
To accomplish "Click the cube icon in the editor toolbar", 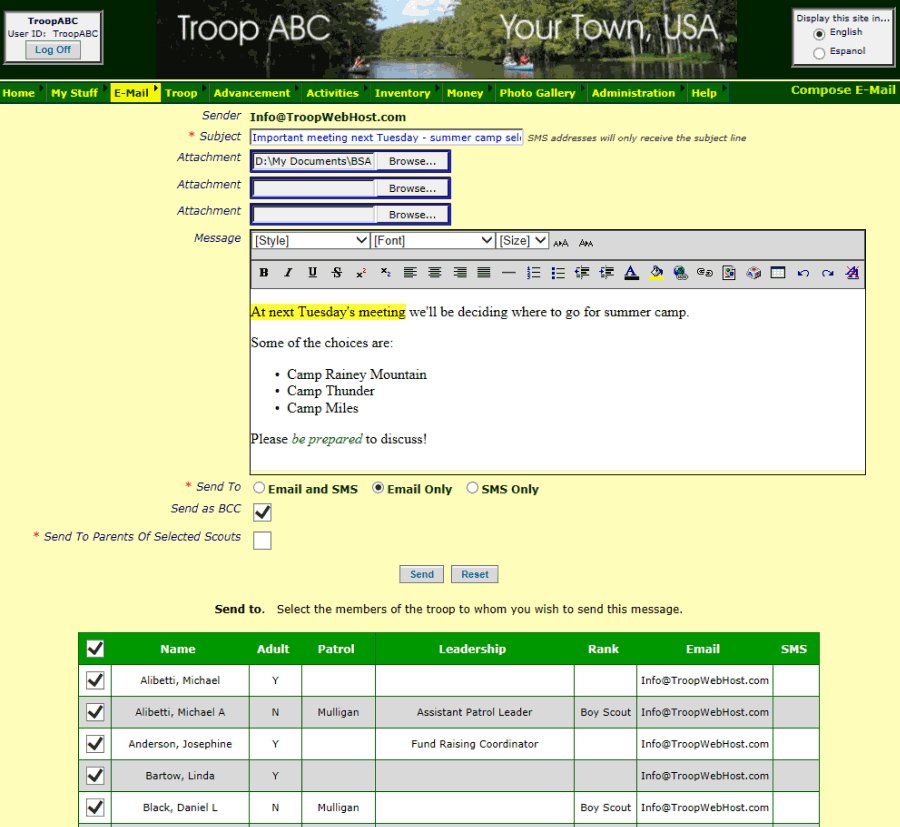I will [x=754, y=273].
